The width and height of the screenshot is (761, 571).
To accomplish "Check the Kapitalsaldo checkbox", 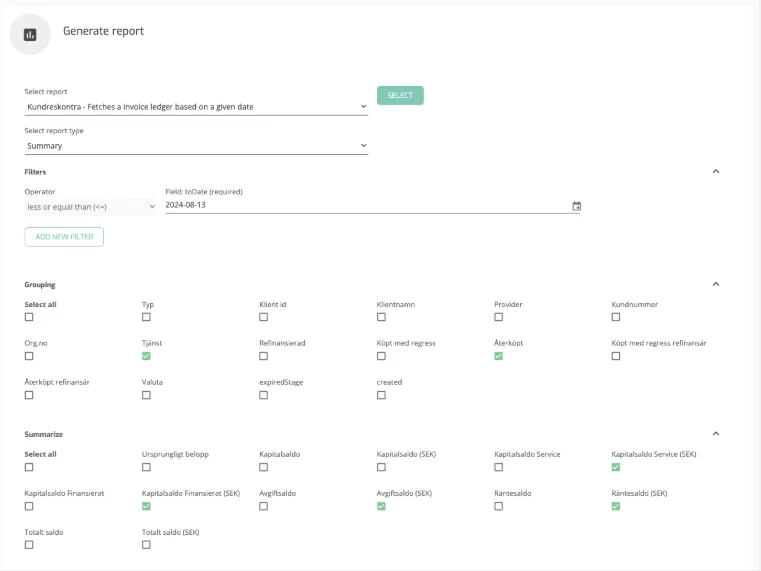I will point(264,467).
